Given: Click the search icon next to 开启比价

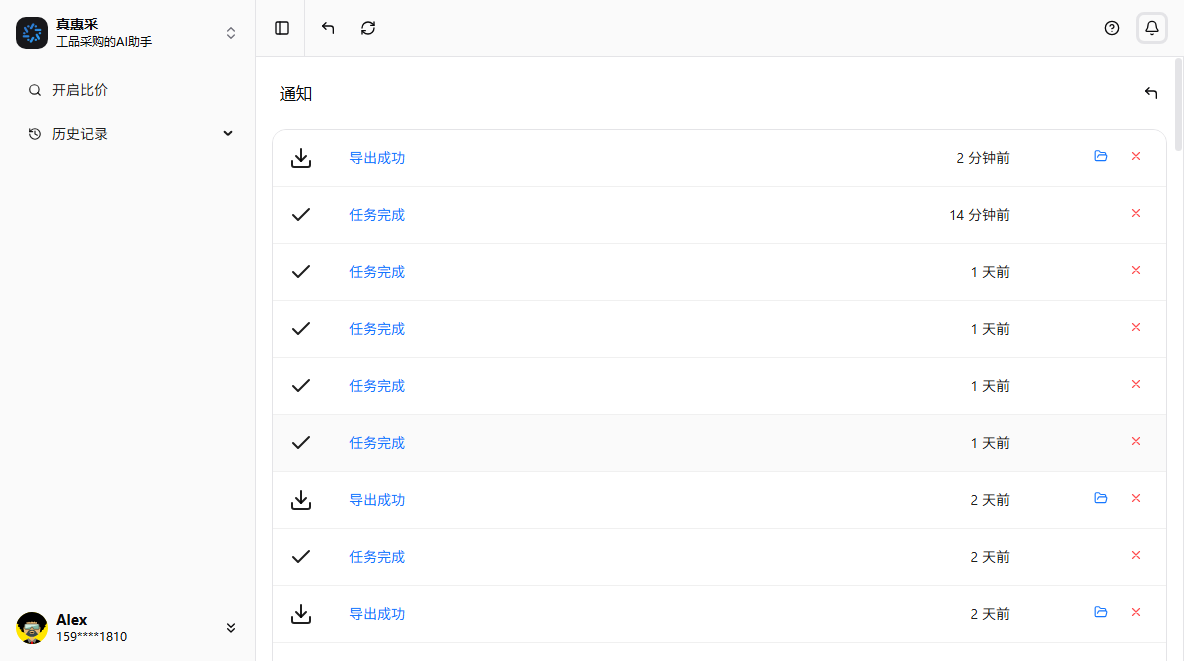Looking at the screenshot, I should pos(33,89).
